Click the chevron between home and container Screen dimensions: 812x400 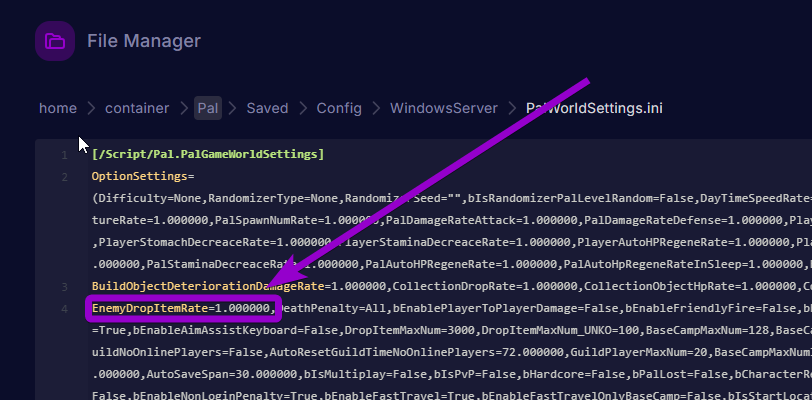(x=92, y=108)
